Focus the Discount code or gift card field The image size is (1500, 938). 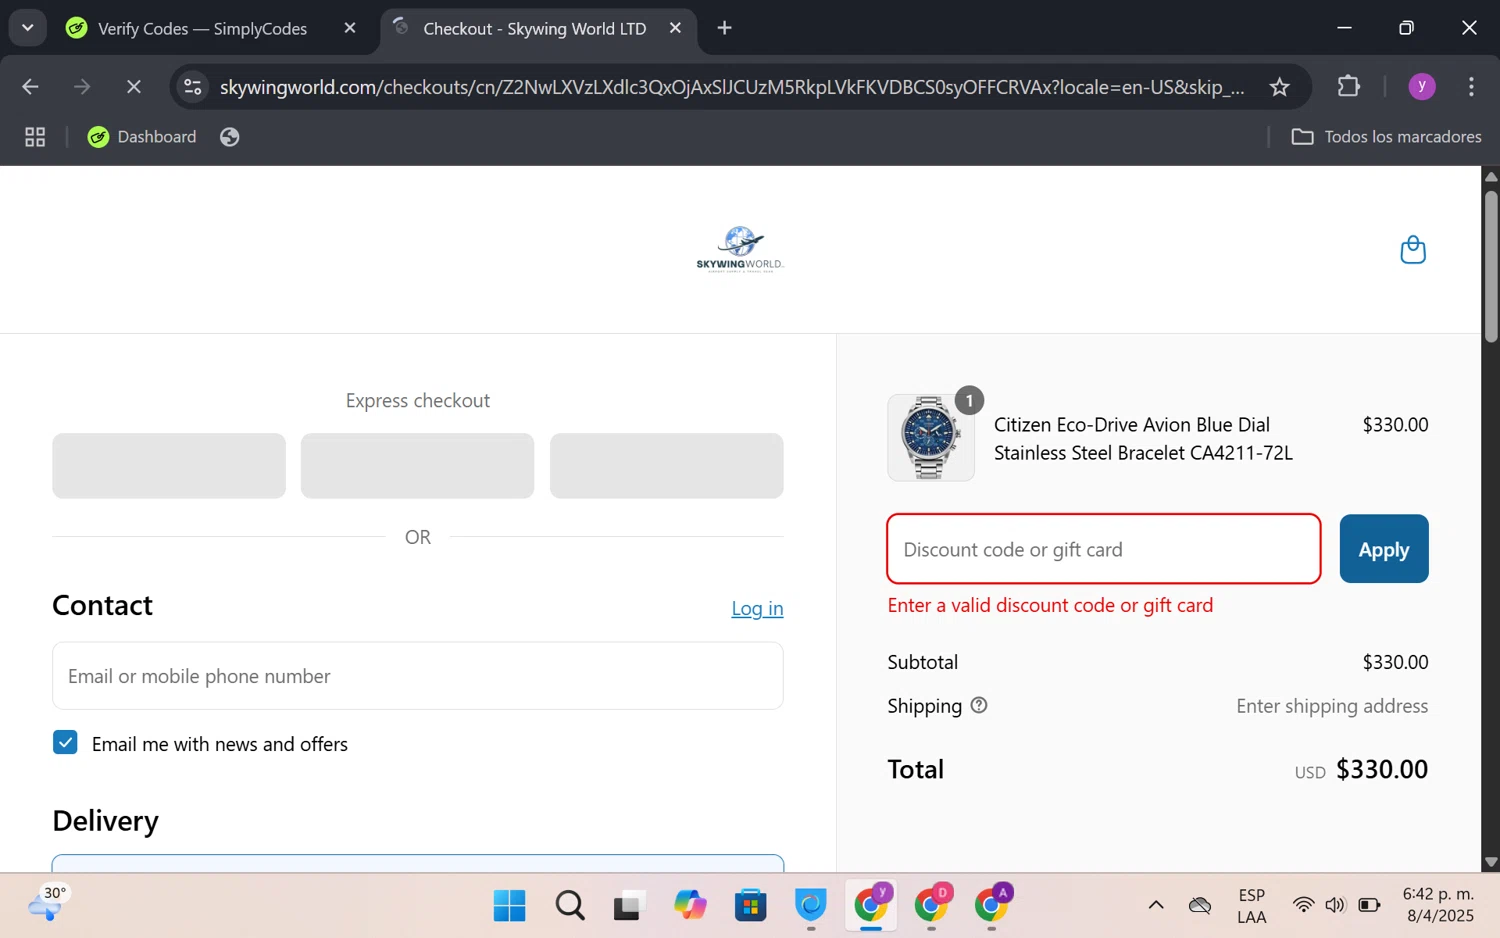pos(1104,549)
